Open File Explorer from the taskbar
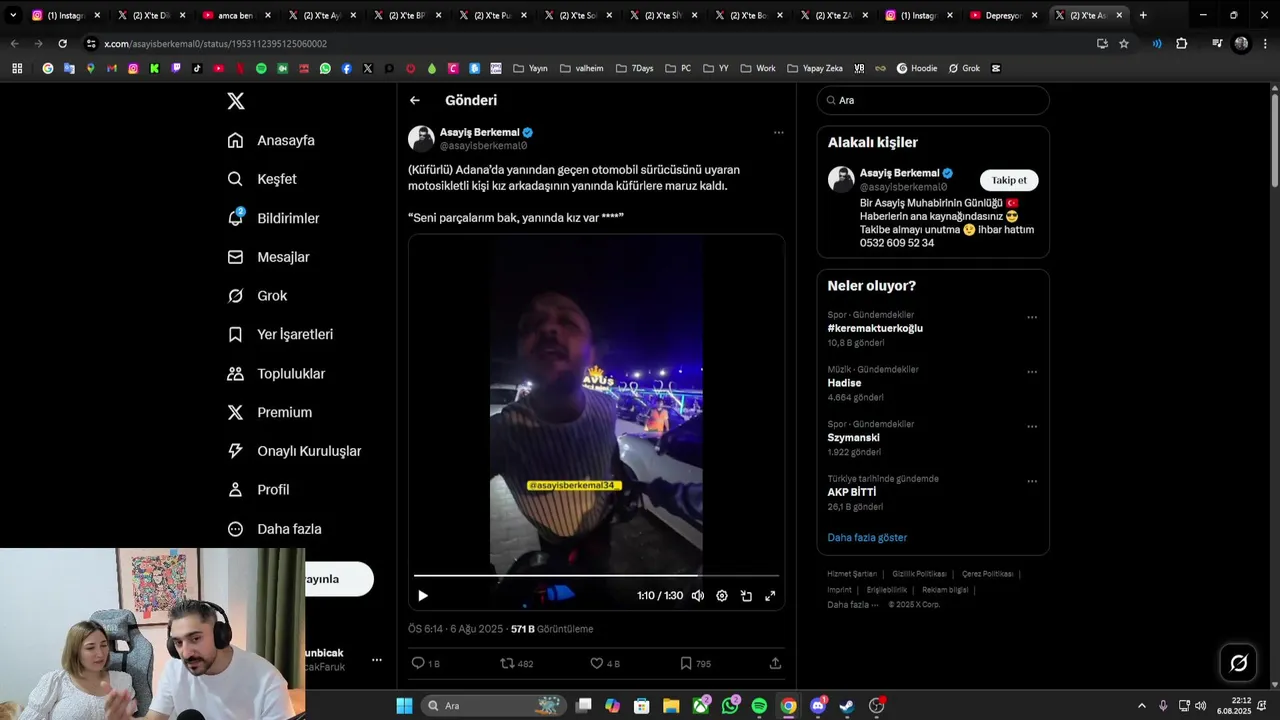Image resolution: width=1280 pixels, height=720 pixels. point(671,706)
